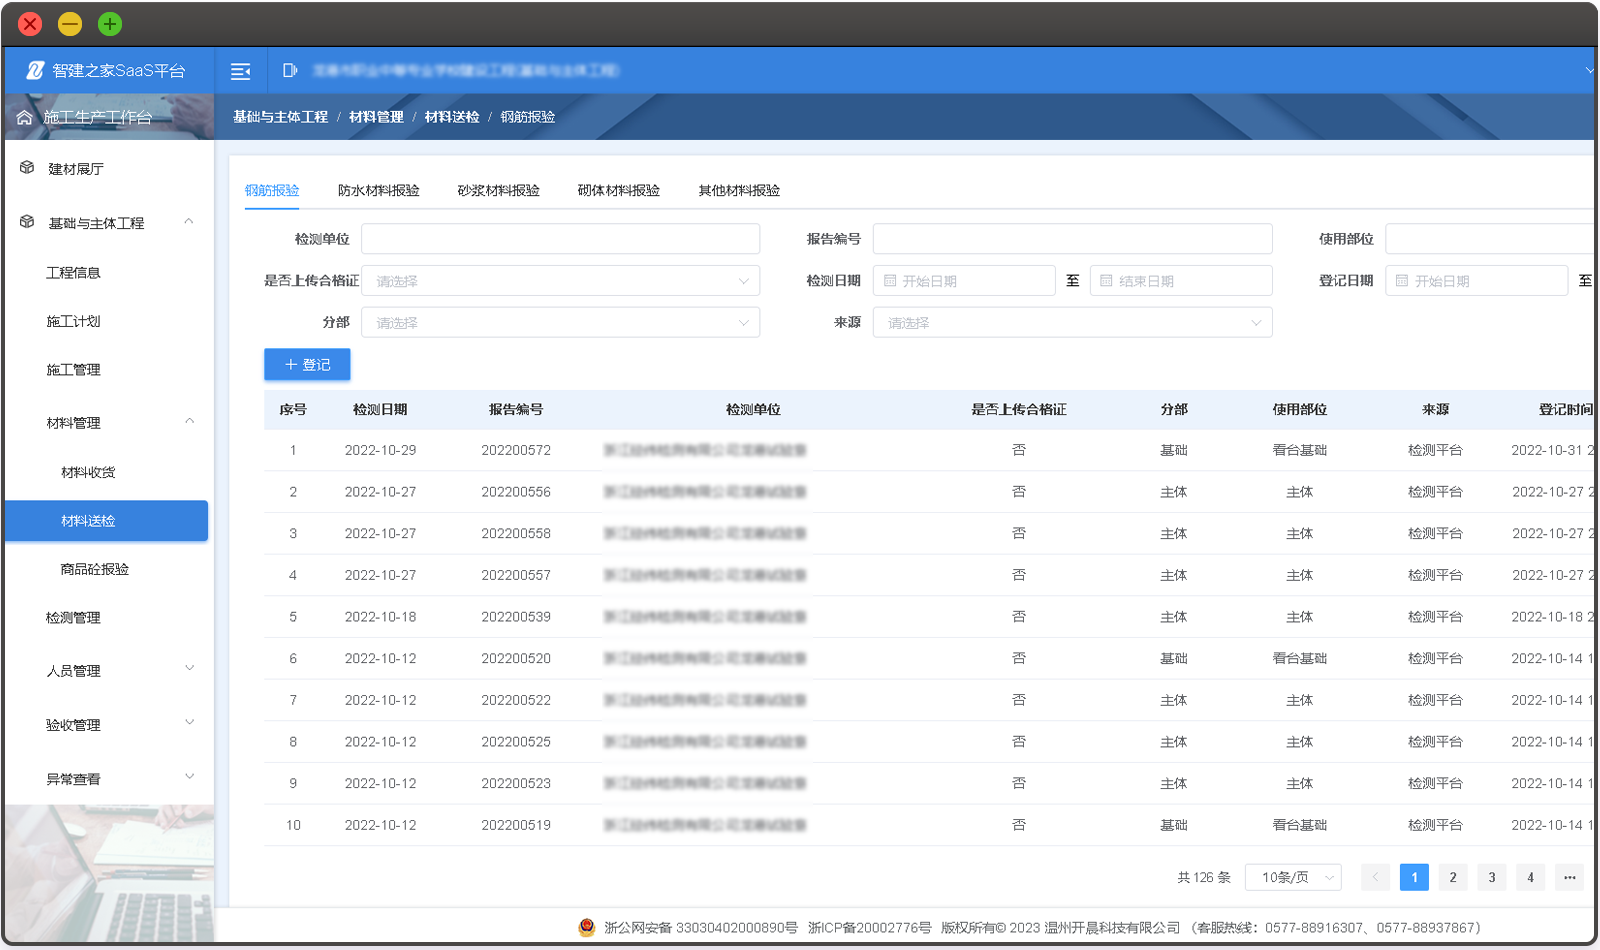Click report number 202200539
1600x950 pixels.
coord(516,617)
